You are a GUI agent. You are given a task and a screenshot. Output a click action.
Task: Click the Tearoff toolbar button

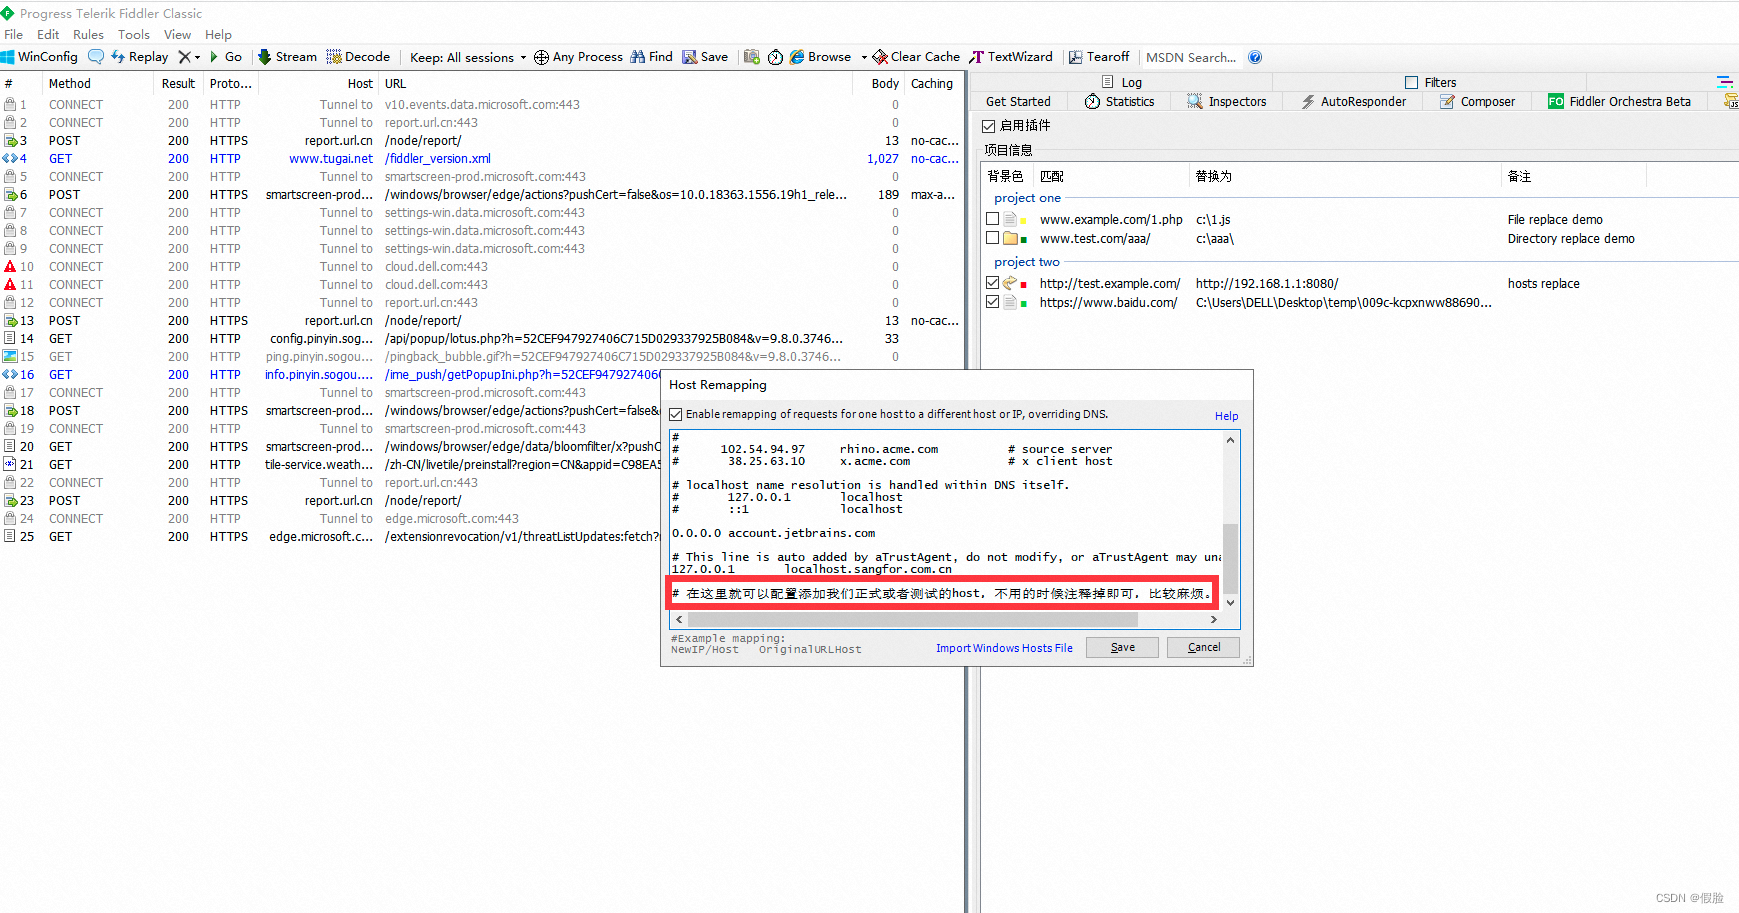click(1099, 57)
